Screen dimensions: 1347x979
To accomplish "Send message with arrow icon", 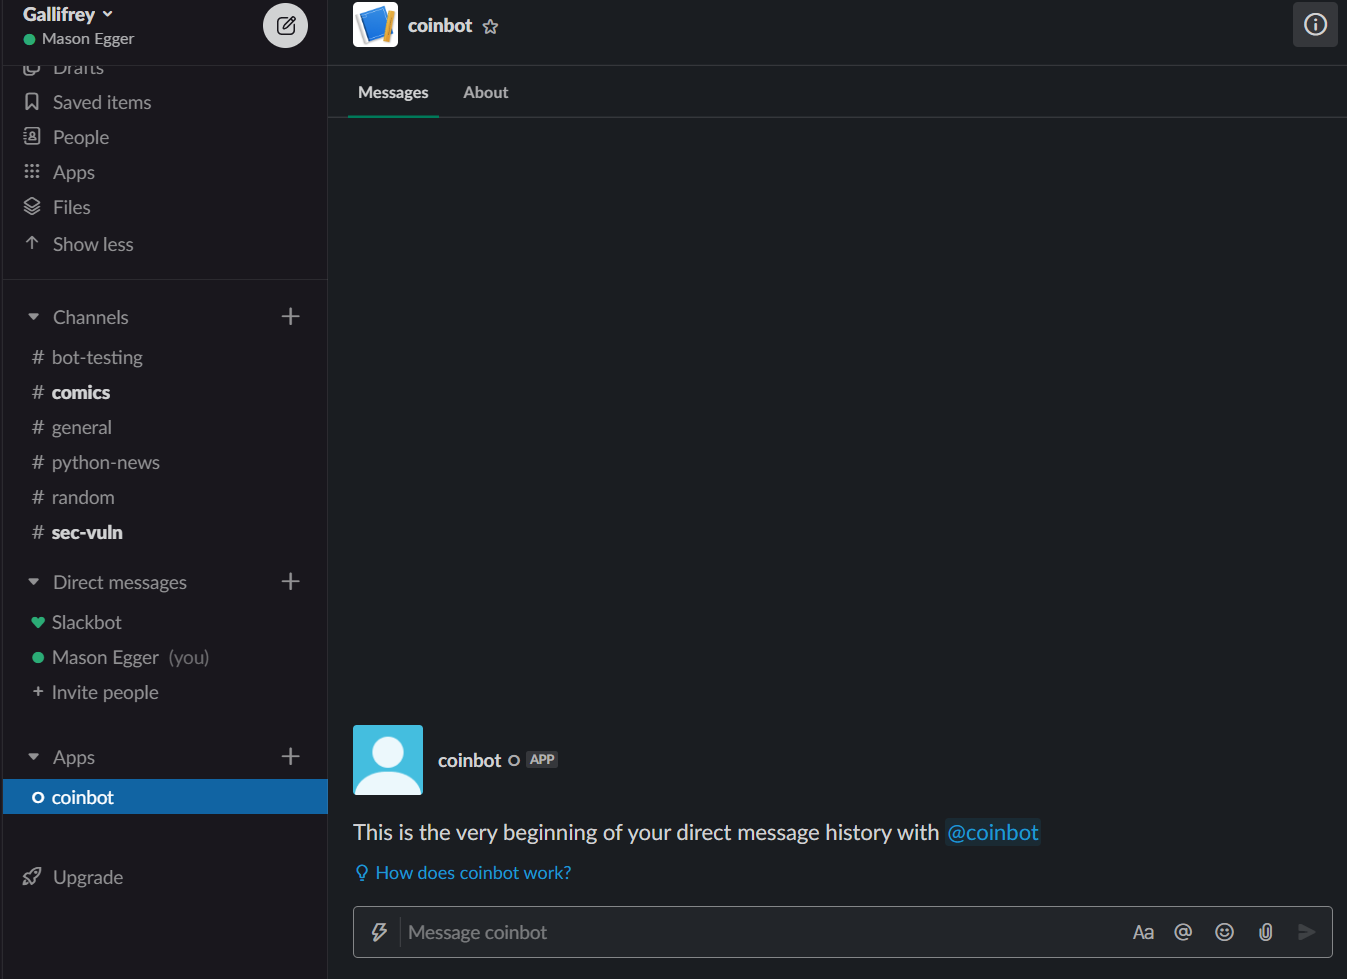I will [1306, 932].
